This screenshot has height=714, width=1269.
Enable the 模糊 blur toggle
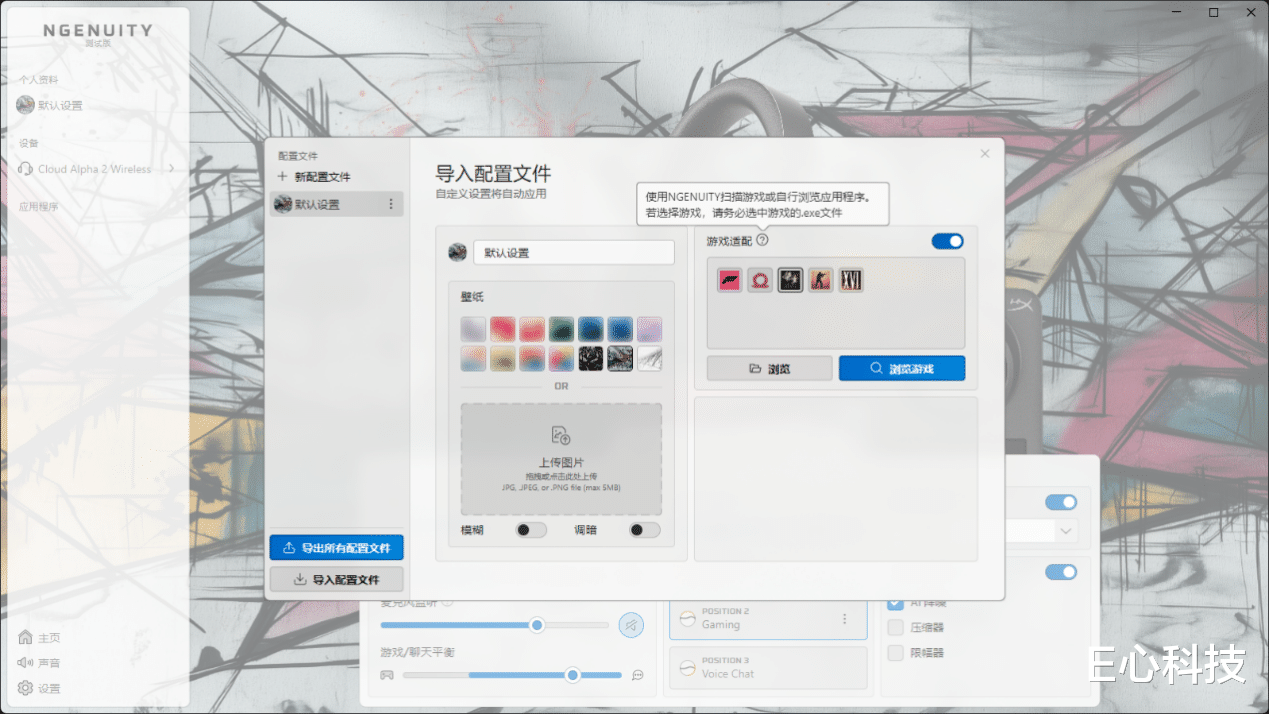[531, 530]
